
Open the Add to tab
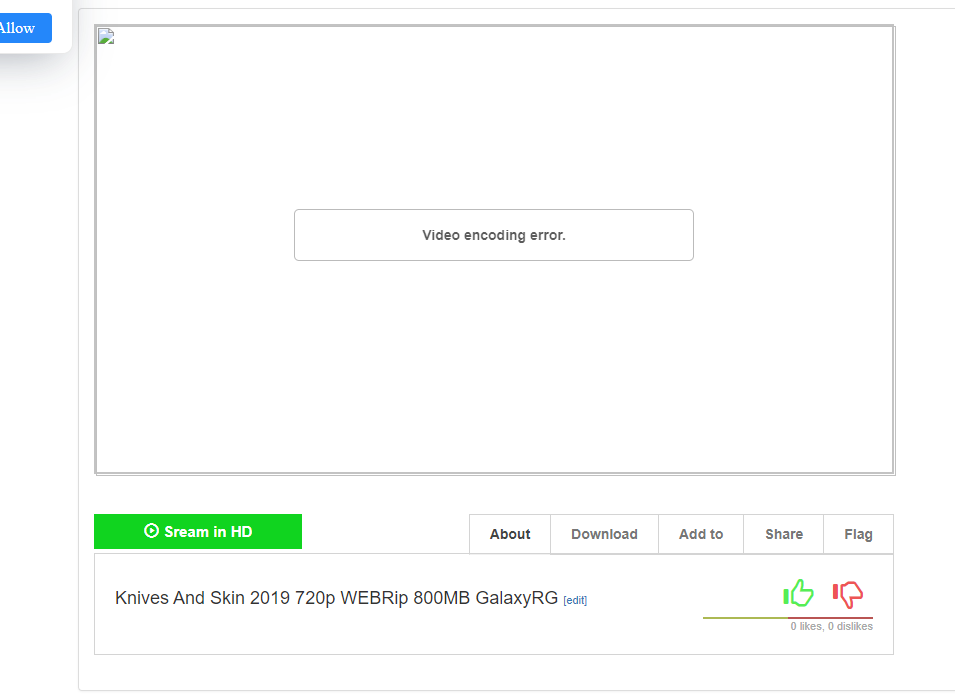[x=701, y=534]
